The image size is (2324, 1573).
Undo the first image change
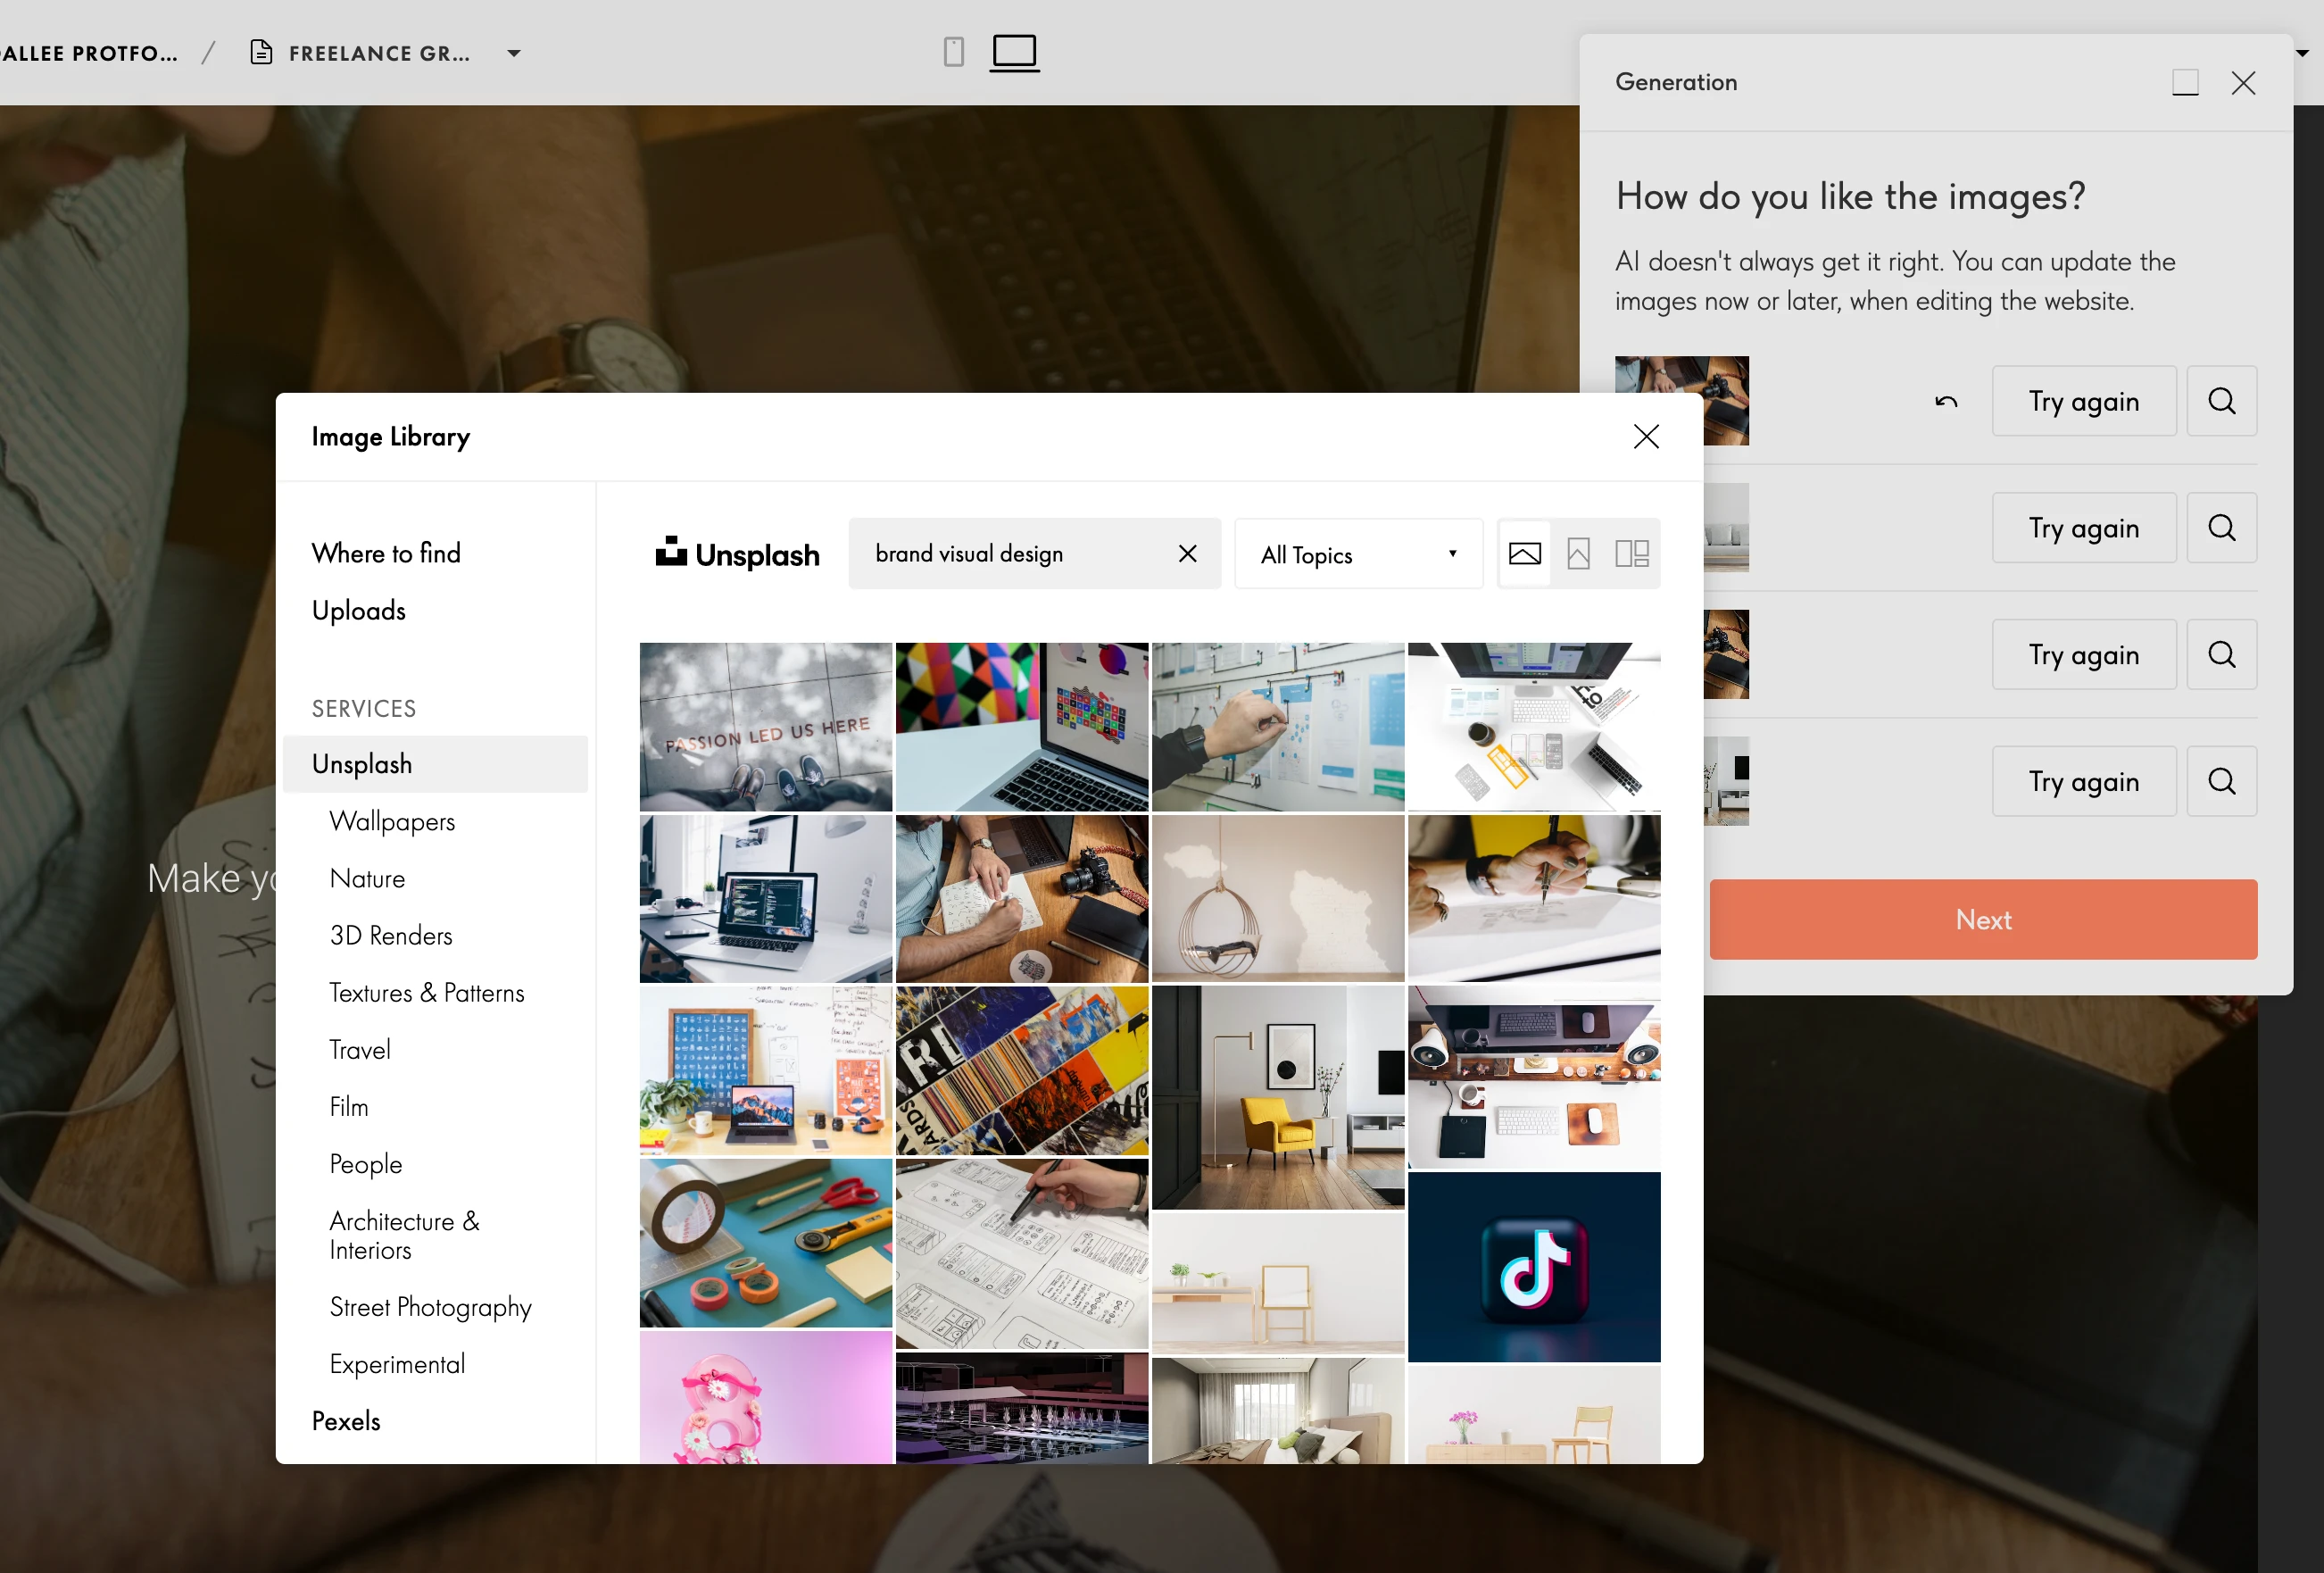(1946, 402)
